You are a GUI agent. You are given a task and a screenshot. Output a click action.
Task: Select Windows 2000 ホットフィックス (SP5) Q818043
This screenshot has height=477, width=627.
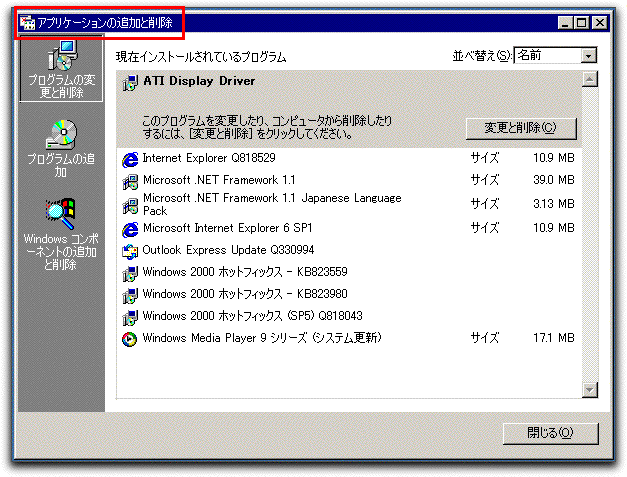point(349,317)
